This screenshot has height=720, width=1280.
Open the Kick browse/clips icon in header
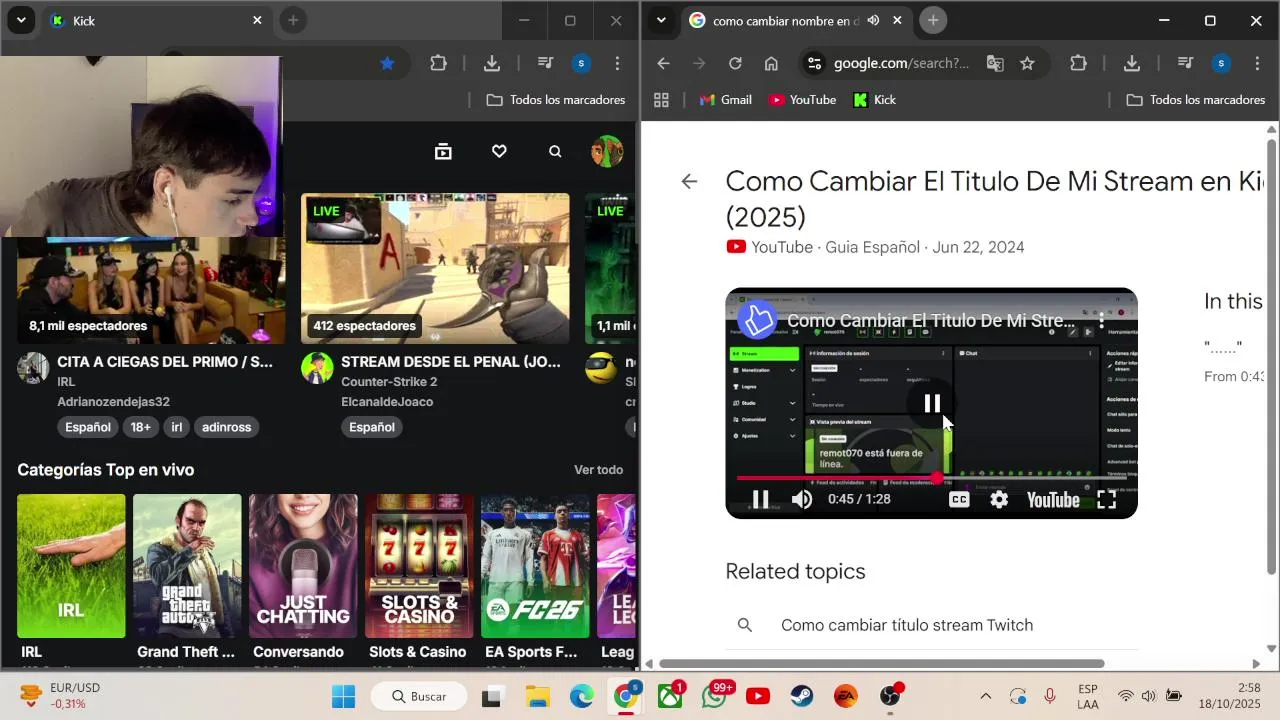[443, 151]
